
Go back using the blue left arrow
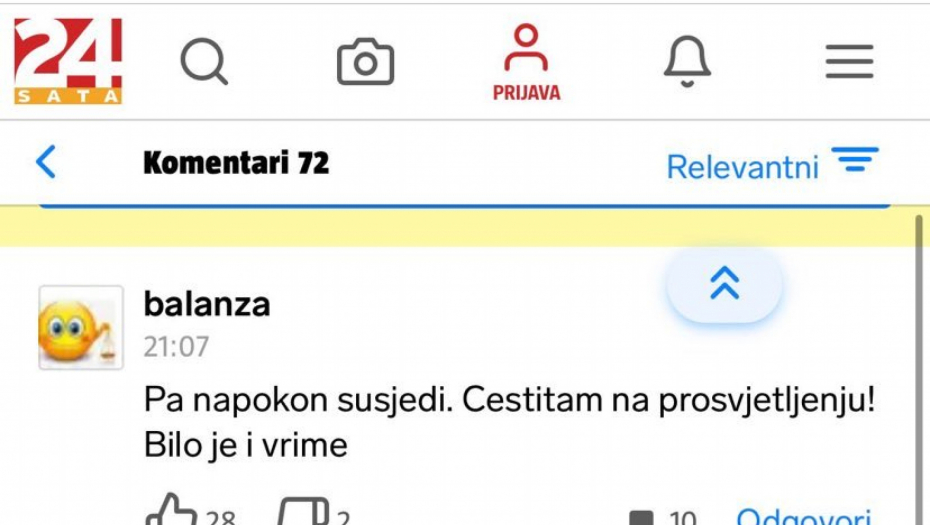(46, 161)
